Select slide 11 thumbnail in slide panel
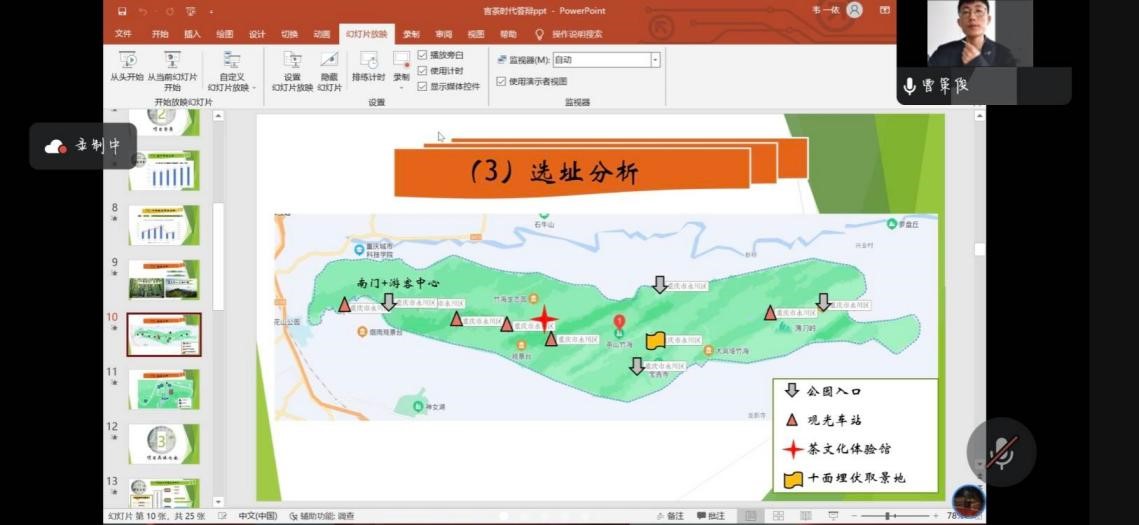The width and height of the screenshot is (1139, 525). click(x=164, y=389)
